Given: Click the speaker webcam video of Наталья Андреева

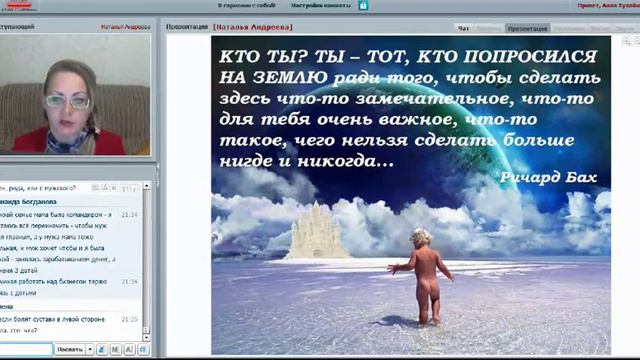Looking at the screenshot, I should click(75, 95).
